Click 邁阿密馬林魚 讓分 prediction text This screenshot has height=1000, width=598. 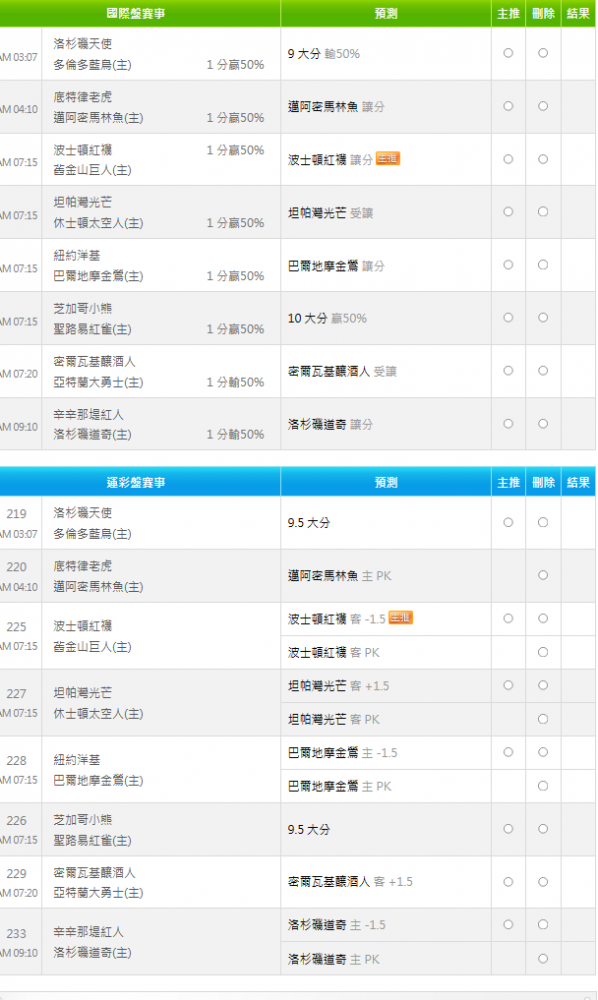[336, 107]
